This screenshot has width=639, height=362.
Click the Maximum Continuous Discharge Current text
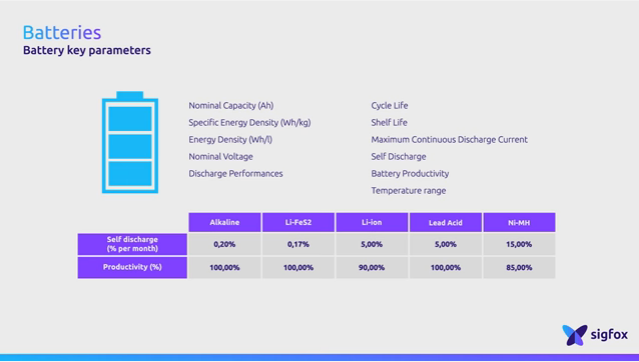(449, 139)
